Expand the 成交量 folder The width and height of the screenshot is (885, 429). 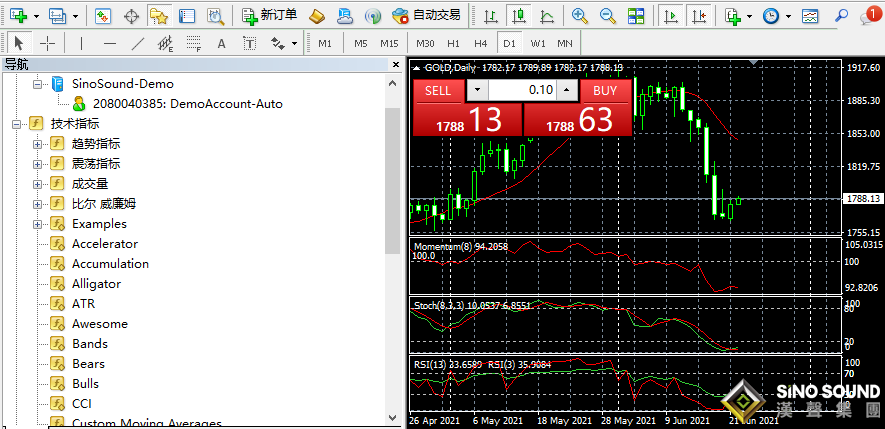click(x=38, y=184)
